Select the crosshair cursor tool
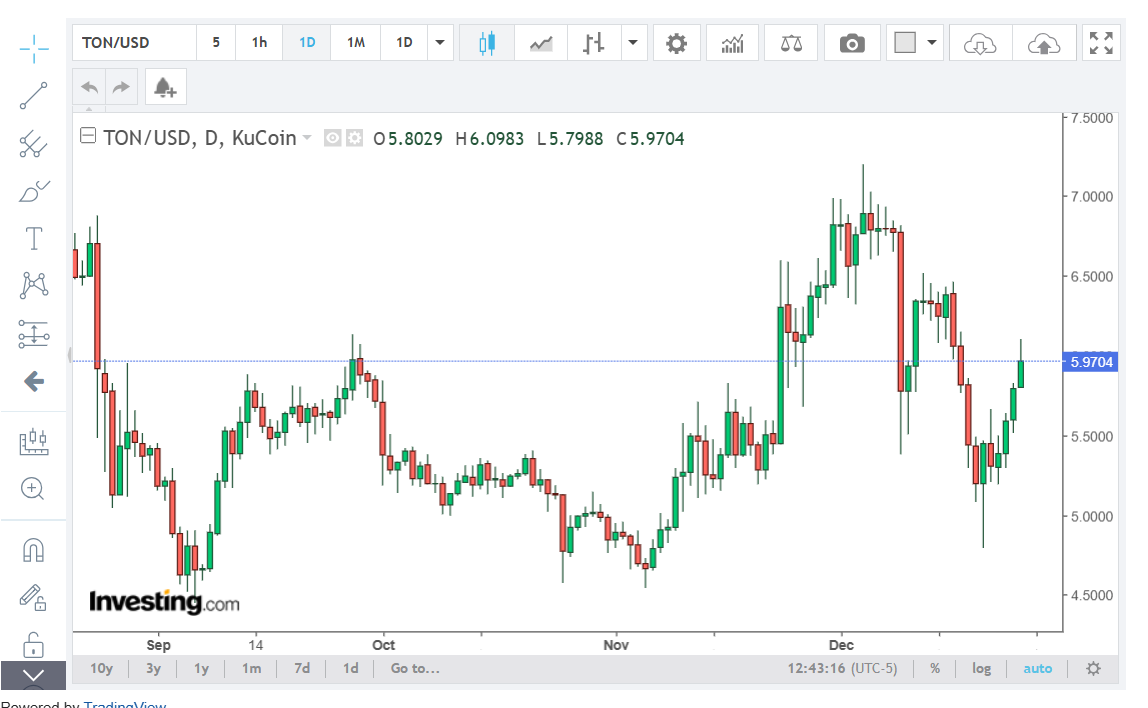Image resolution: width=1148 pixels, height=708 pixels. [34, 49]
